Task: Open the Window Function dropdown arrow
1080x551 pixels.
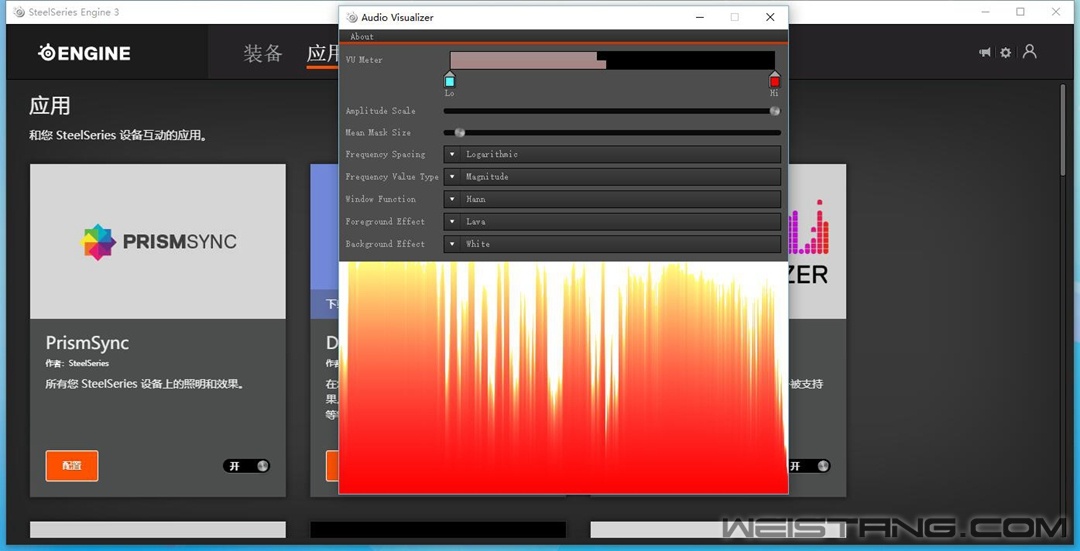Action: pos(452,199)
